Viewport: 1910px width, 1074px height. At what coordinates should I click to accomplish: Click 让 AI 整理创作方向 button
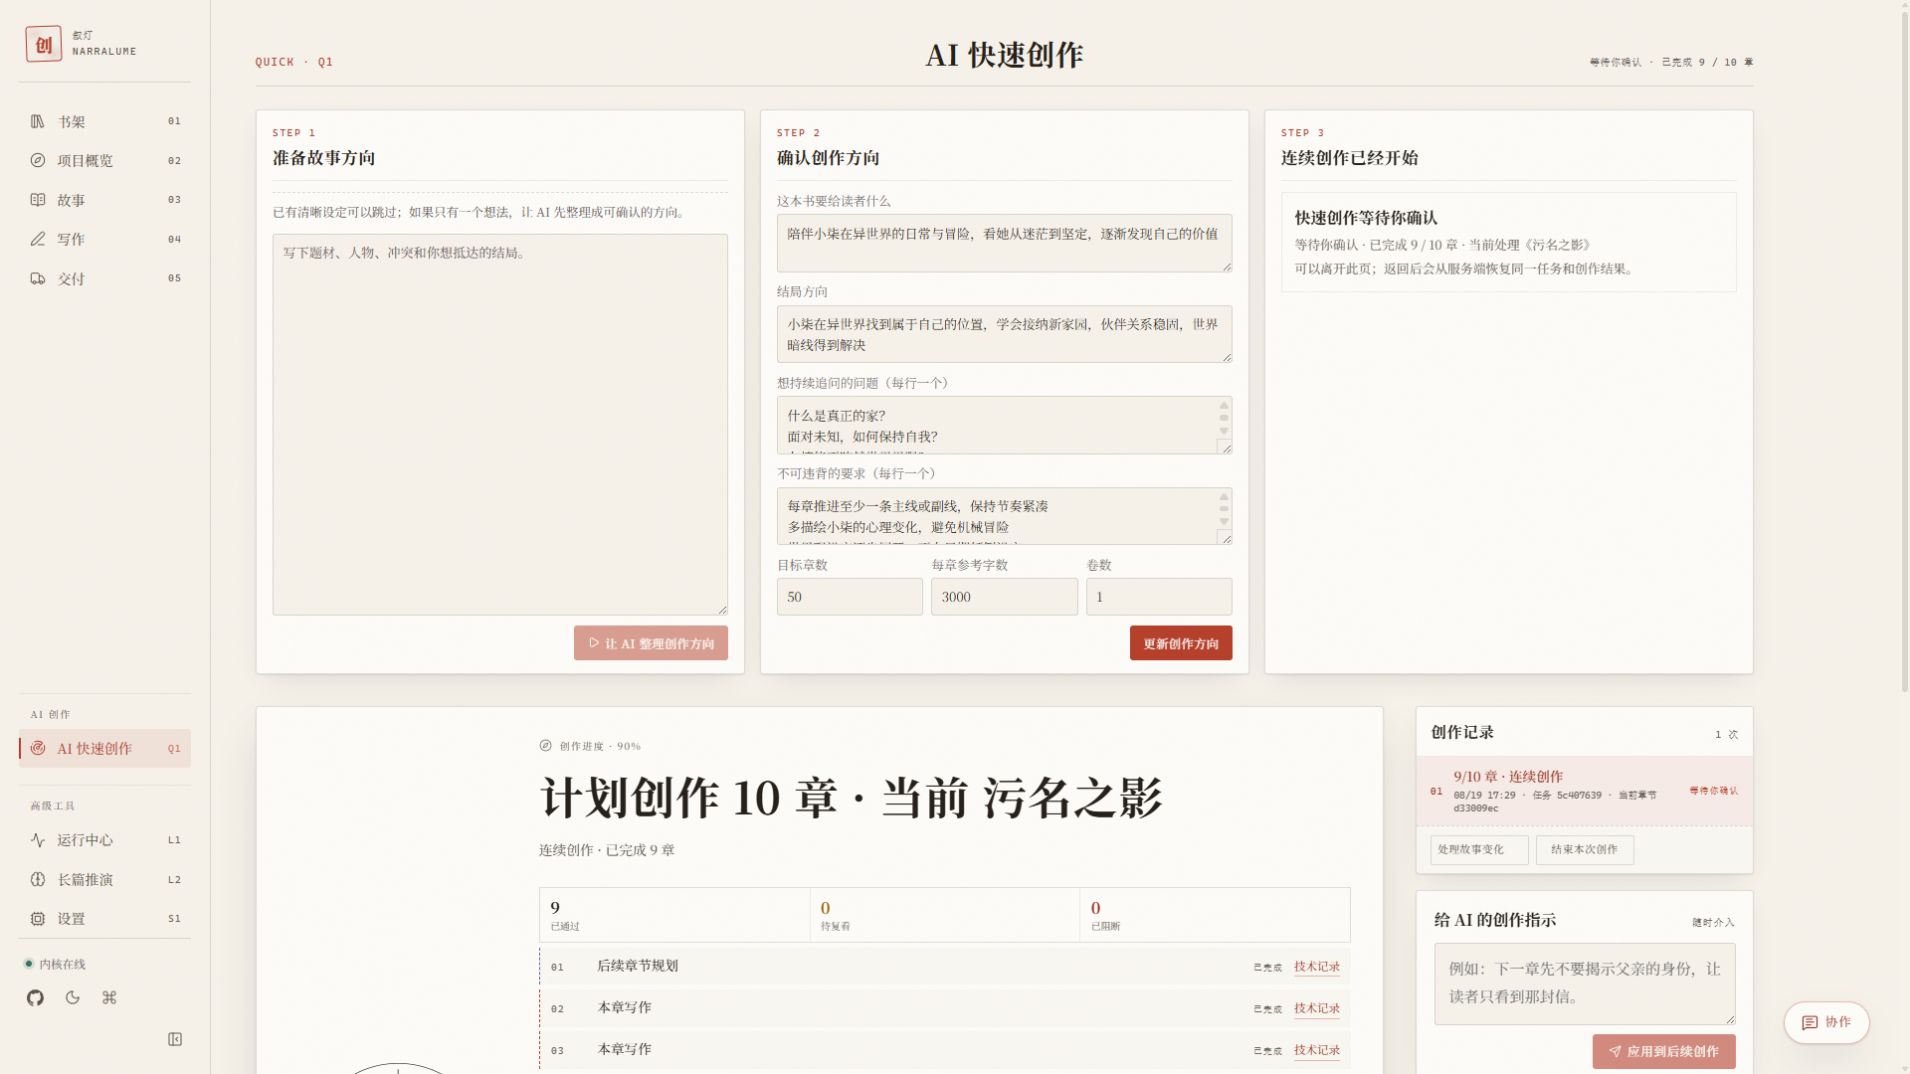pyautogui.click(x=651, y=643)
